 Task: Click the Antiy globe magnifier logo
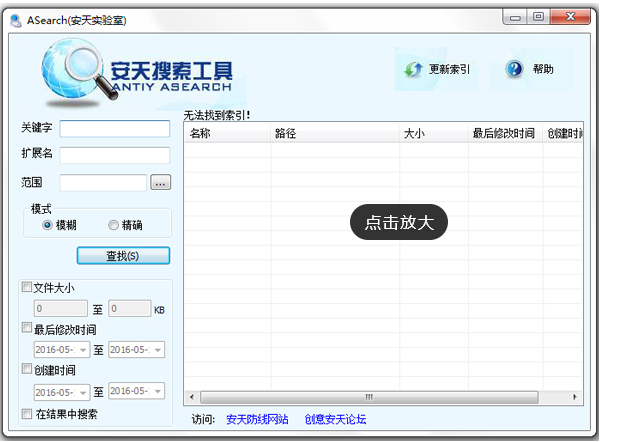(x=78, y=73)
